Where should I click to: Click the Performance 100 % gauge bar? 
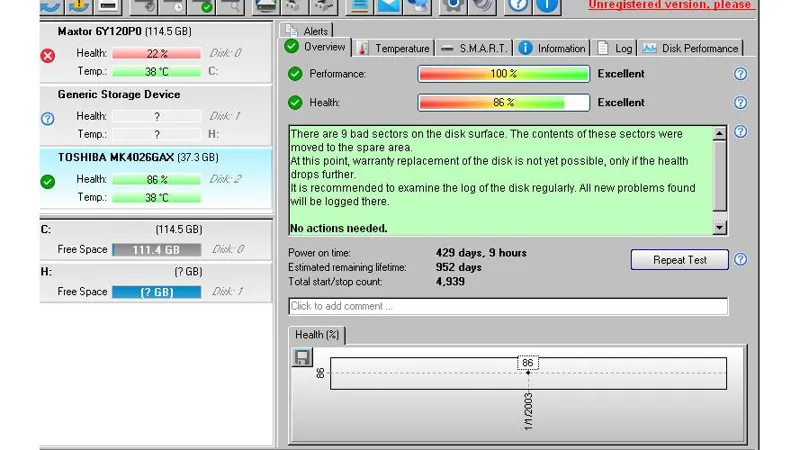point(504,74)
